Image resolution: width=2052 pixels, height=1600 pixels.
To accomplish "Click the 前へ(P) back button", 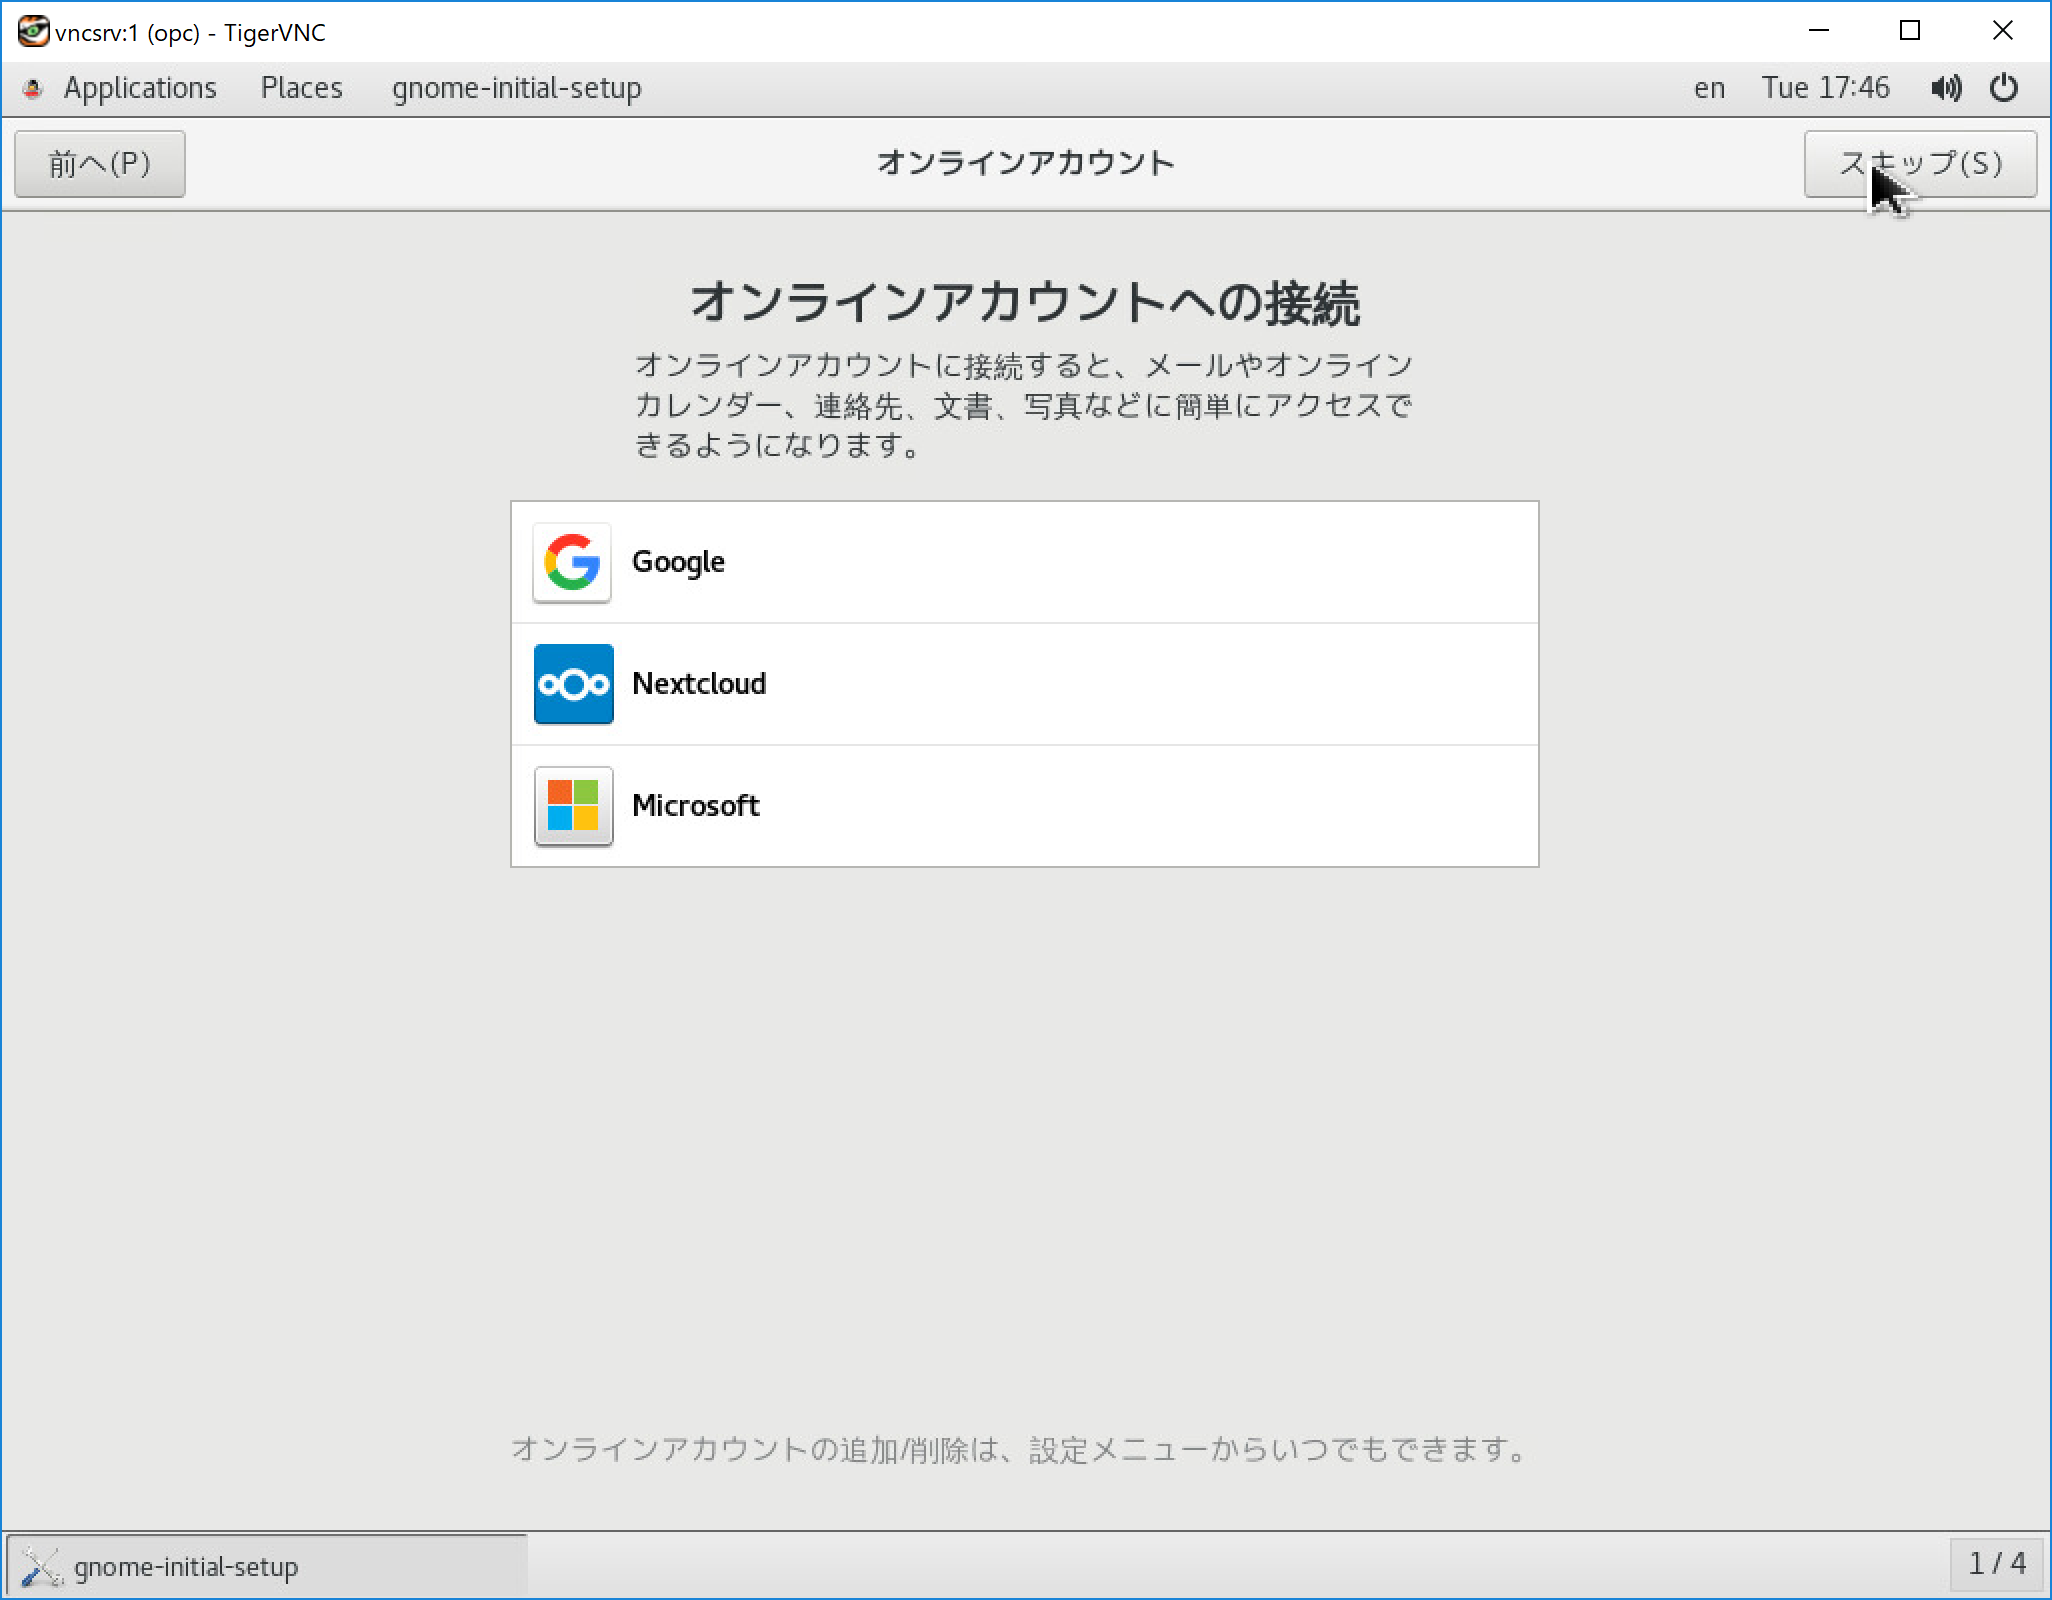I will coord(99,163).
